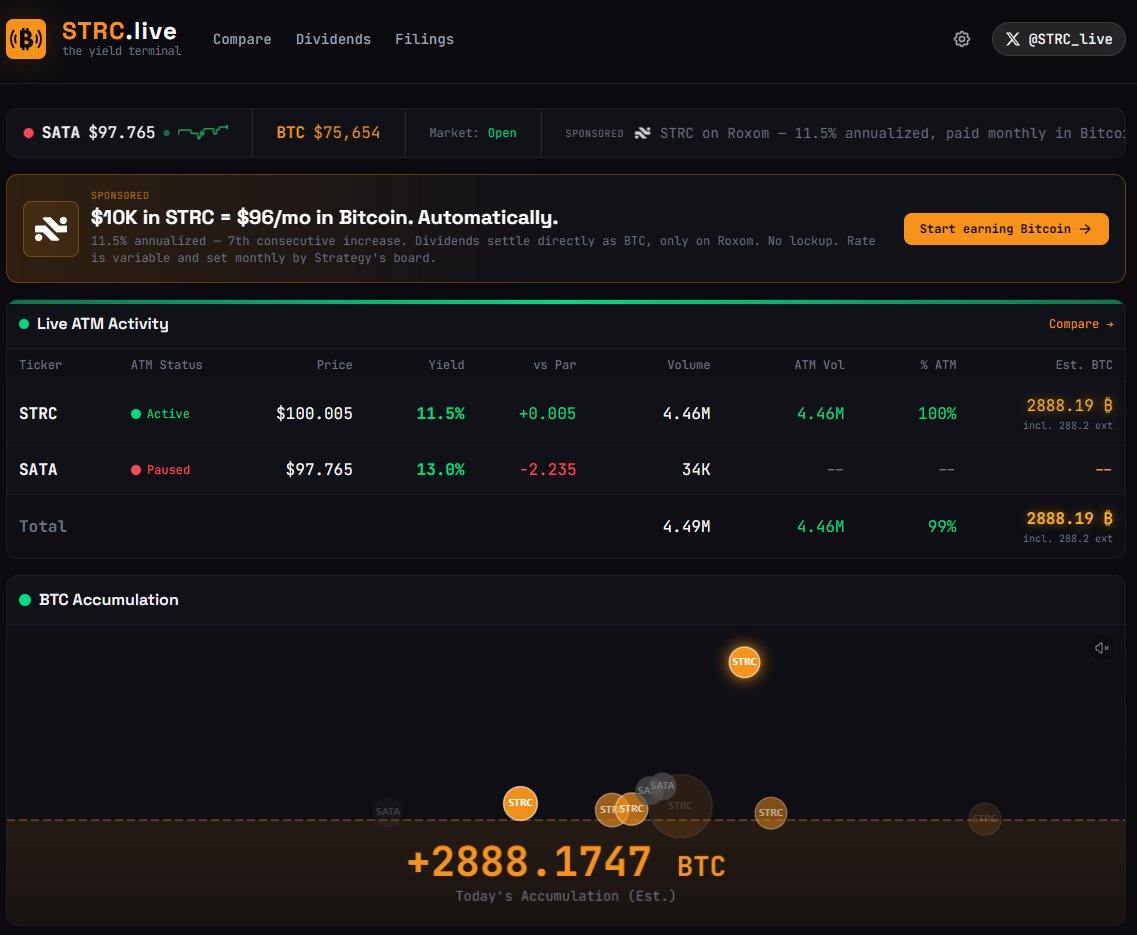Image resolution: width=1137 pixels, height=935 pixels.
Task: Click the SATA ticker row name
Action: (38, 469)
